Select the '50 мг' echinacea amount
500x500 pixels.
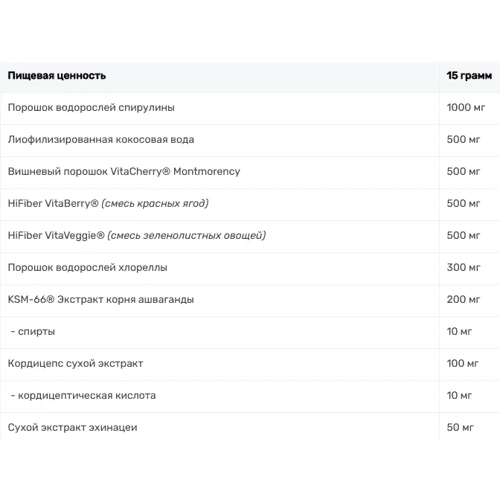[x=460, y=427]
